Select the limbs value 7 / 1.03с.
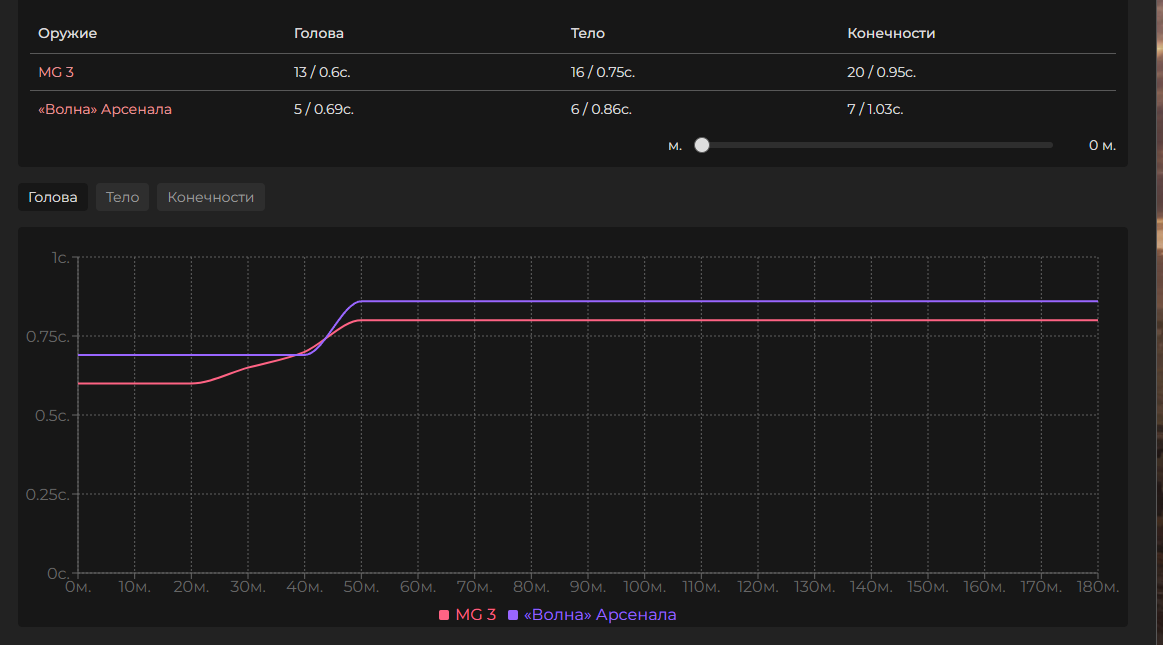Image resolution: width=1163 pixels, height=645 pixels. [875, 109]
